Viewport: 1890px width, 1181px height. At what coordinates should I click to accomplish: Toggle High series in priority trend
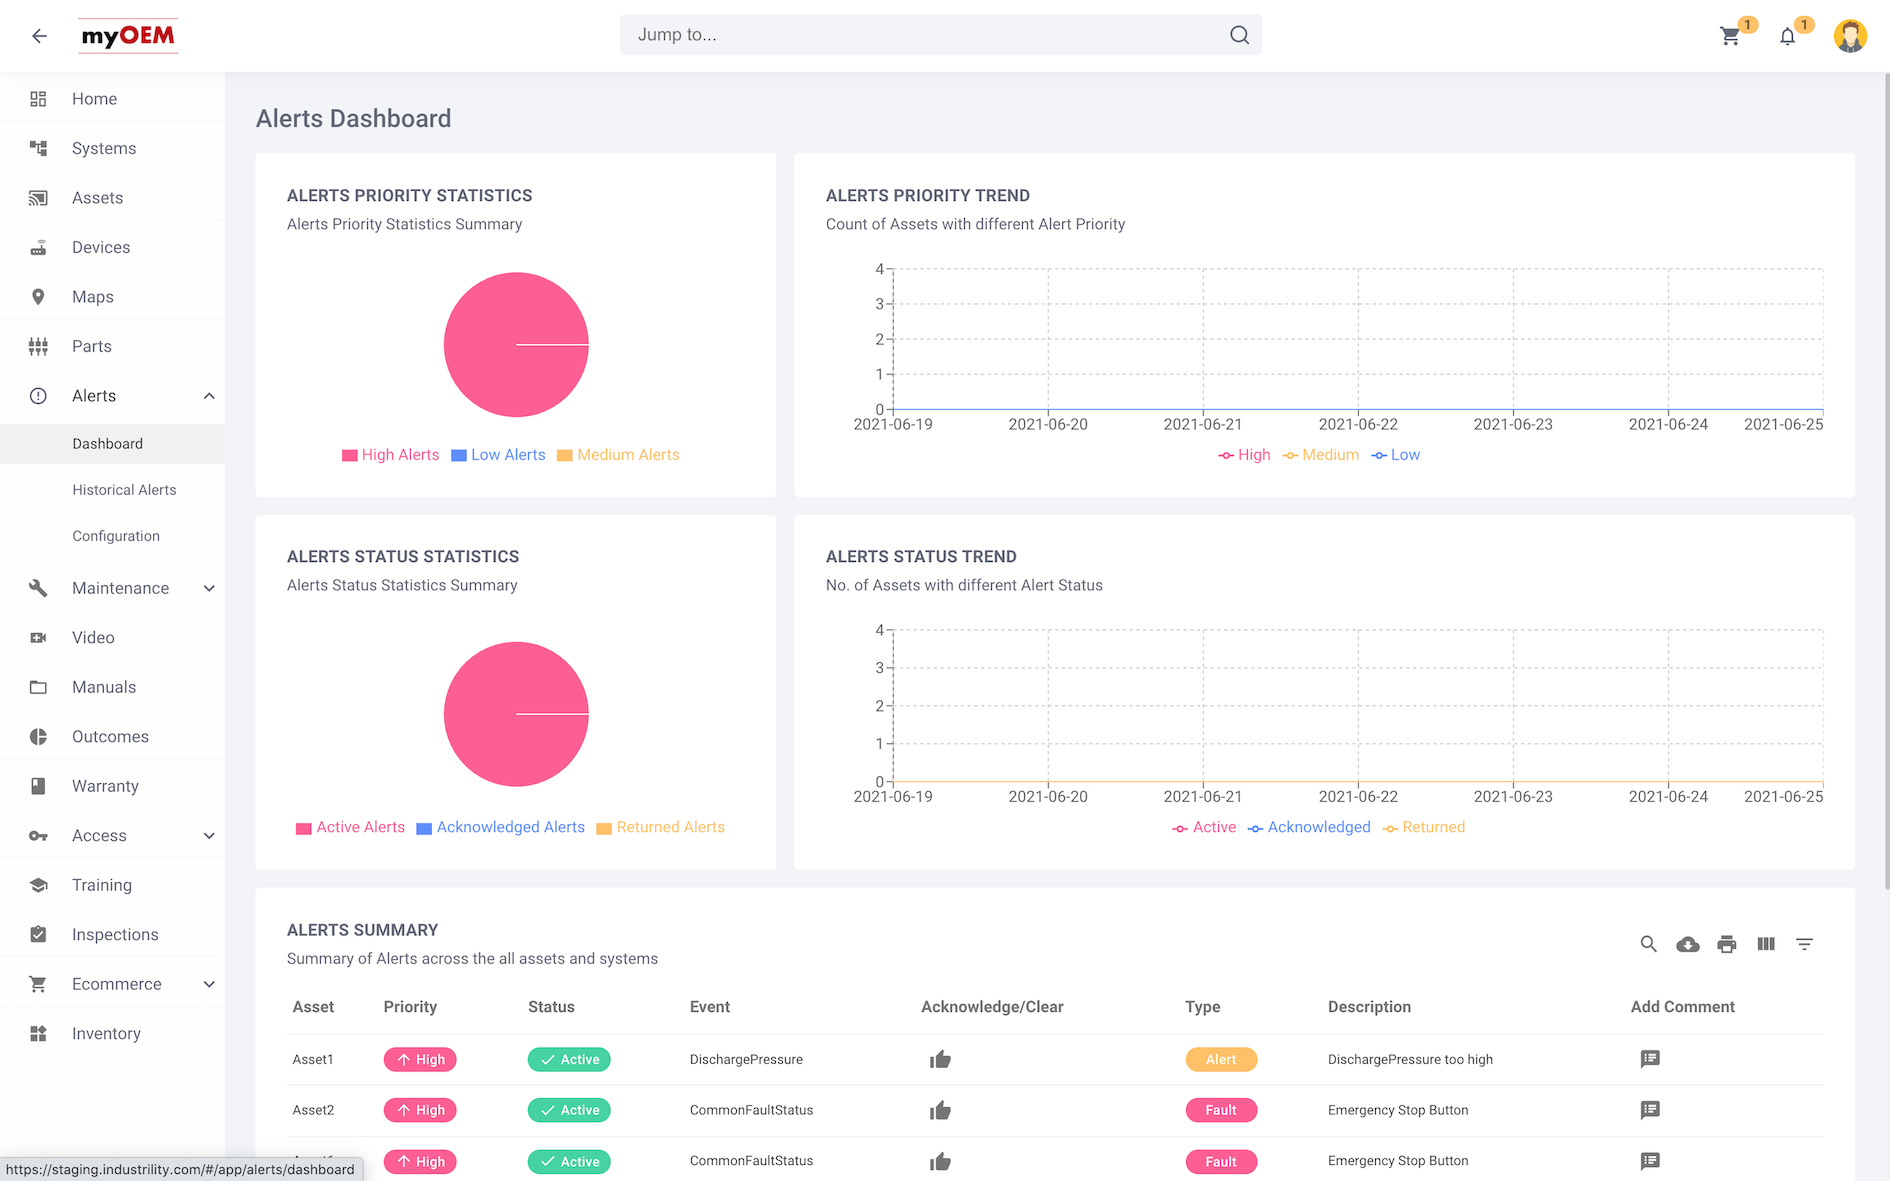pyautogui.click(x=1244, y=455)
